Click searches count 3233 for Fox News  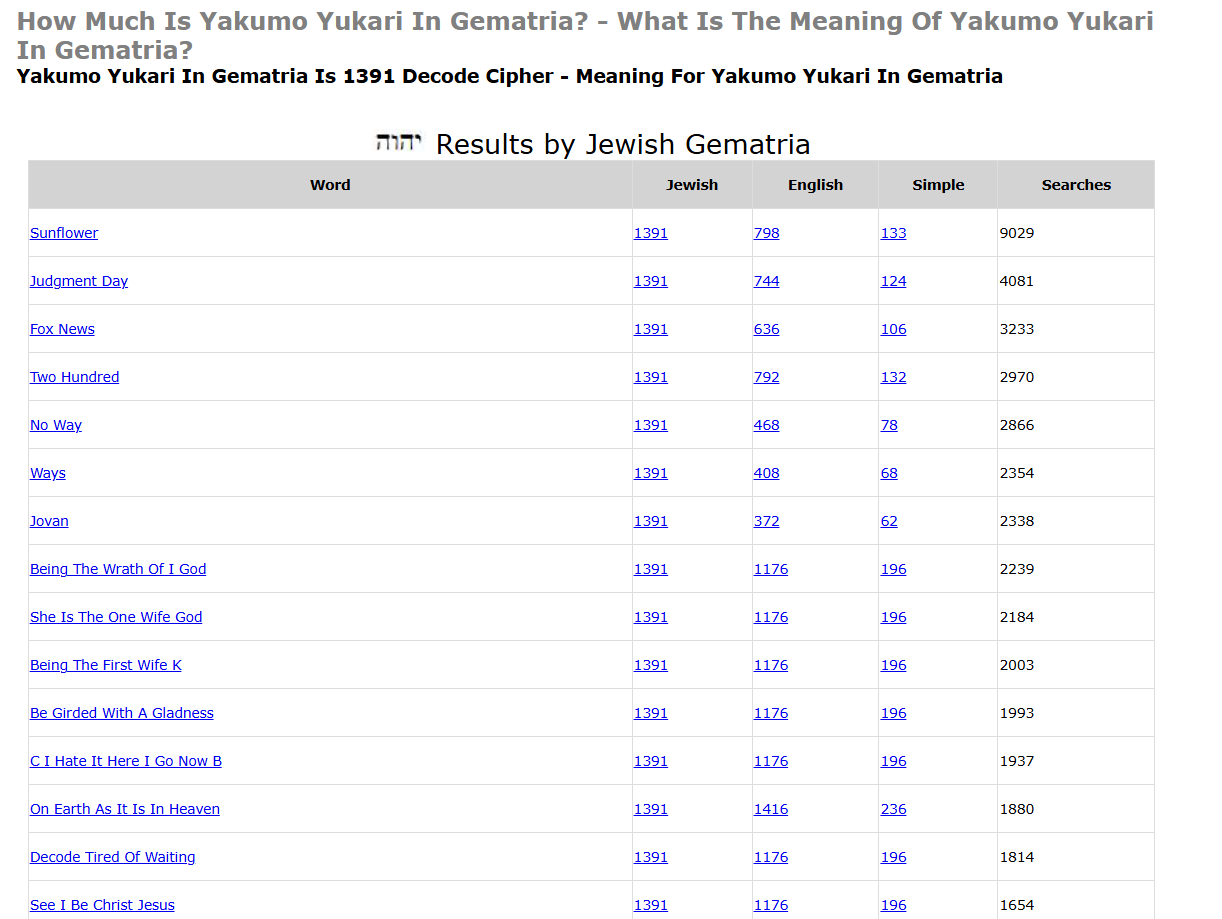pos(1017,329)
